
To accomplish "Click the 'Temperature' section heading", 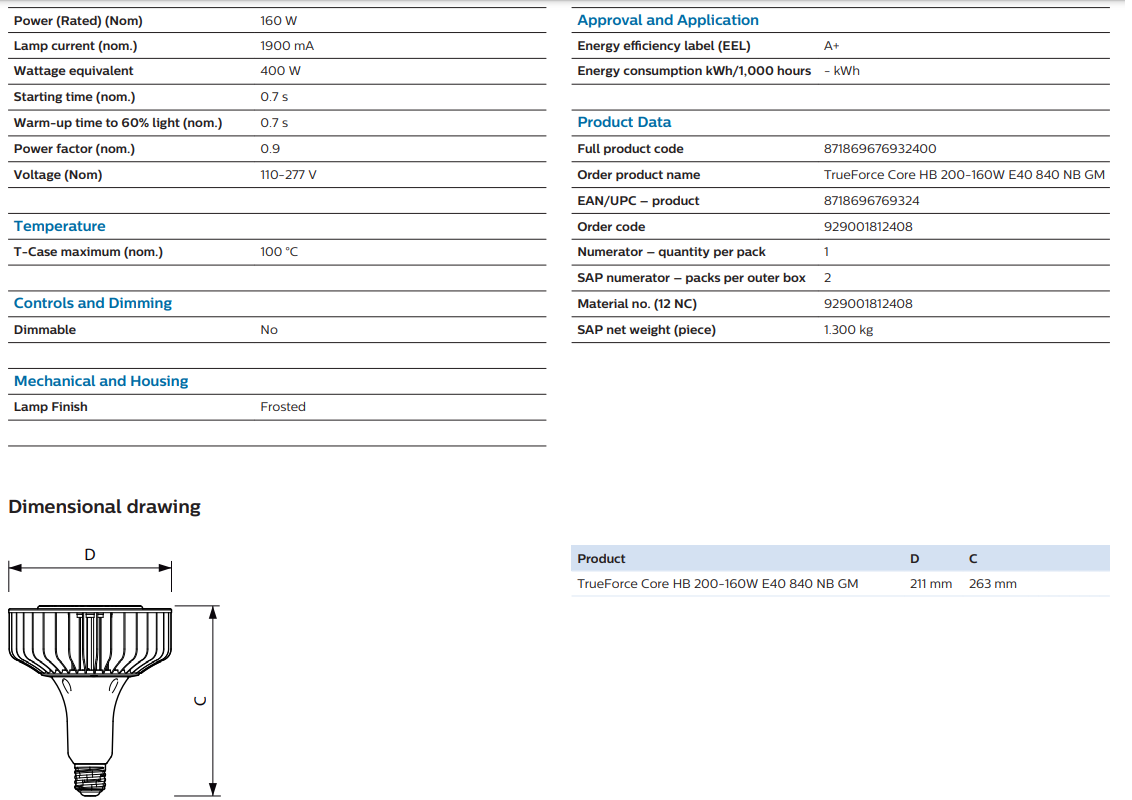I will [59, 226].
